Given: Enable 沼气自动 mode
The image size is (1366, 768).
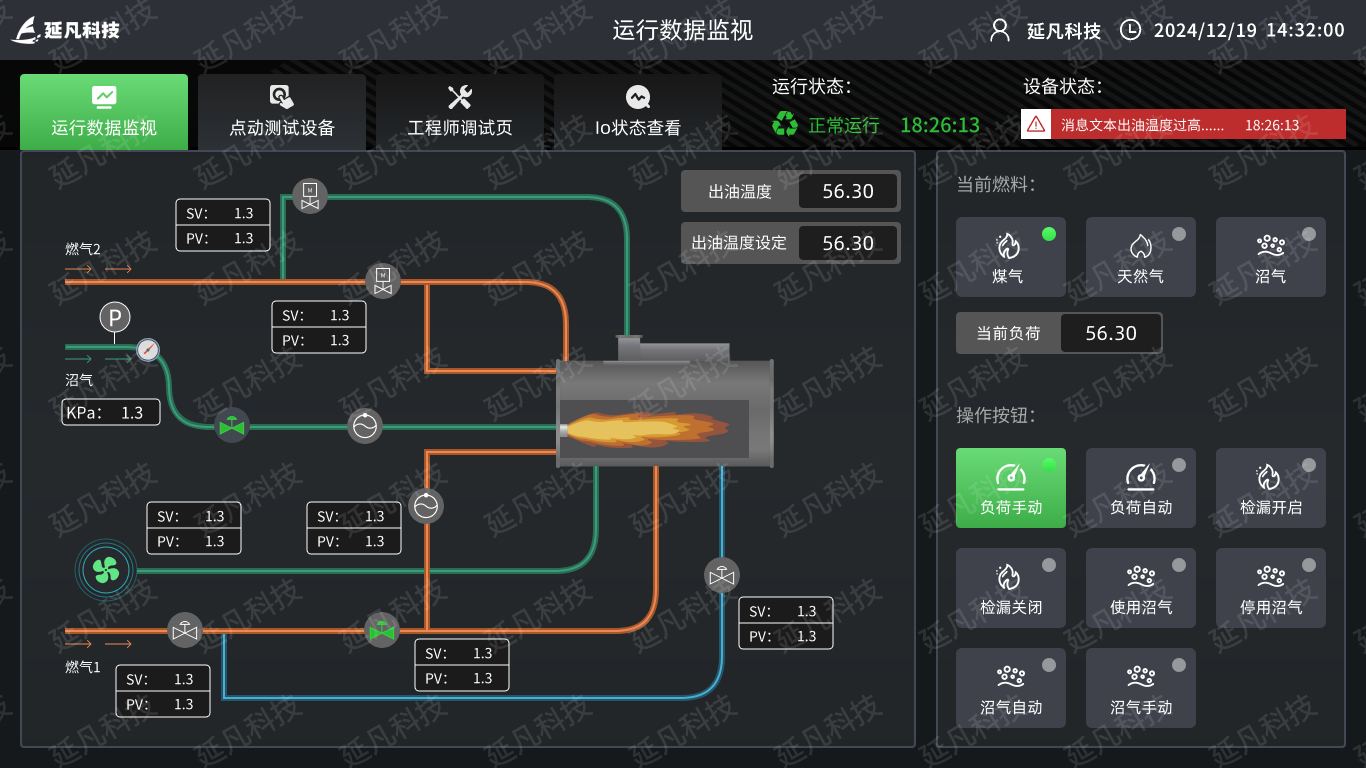Looking at the screenshot, I should (x=1010, y=687).
